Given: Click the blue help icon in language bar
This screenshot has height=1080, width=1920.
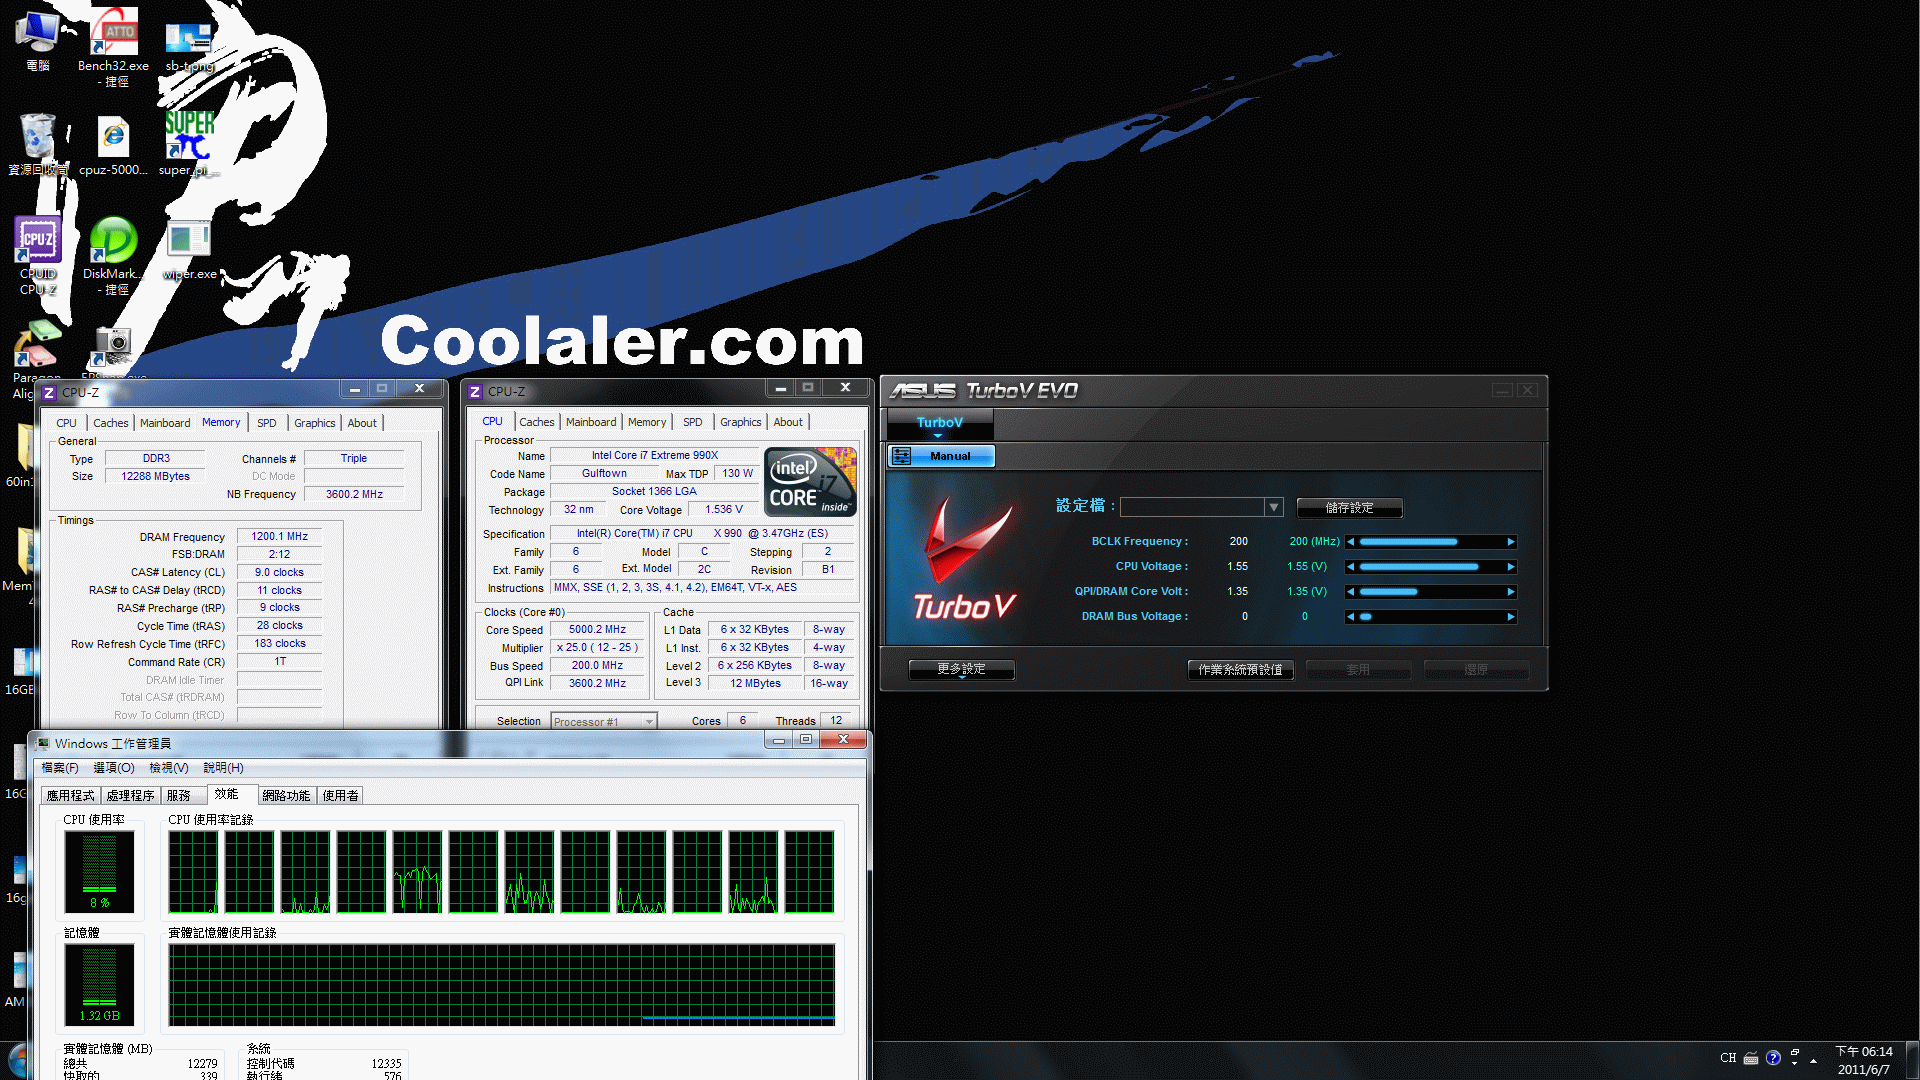Looking at the screenshot, I should (x=1773, y=1058).
